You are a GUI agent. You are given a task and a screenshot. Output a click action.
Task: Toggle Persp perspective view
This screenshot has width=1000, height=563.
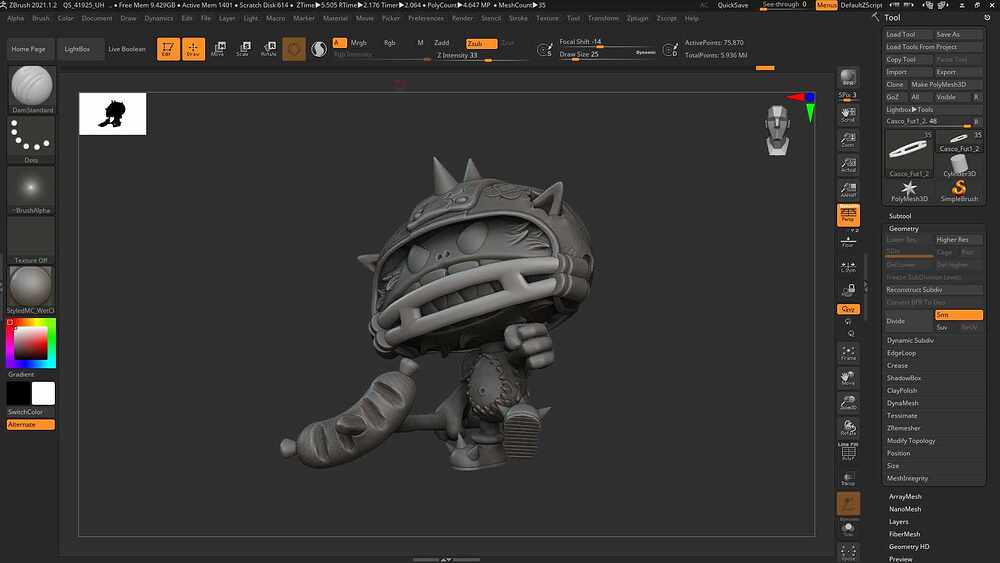coord(848,216)
